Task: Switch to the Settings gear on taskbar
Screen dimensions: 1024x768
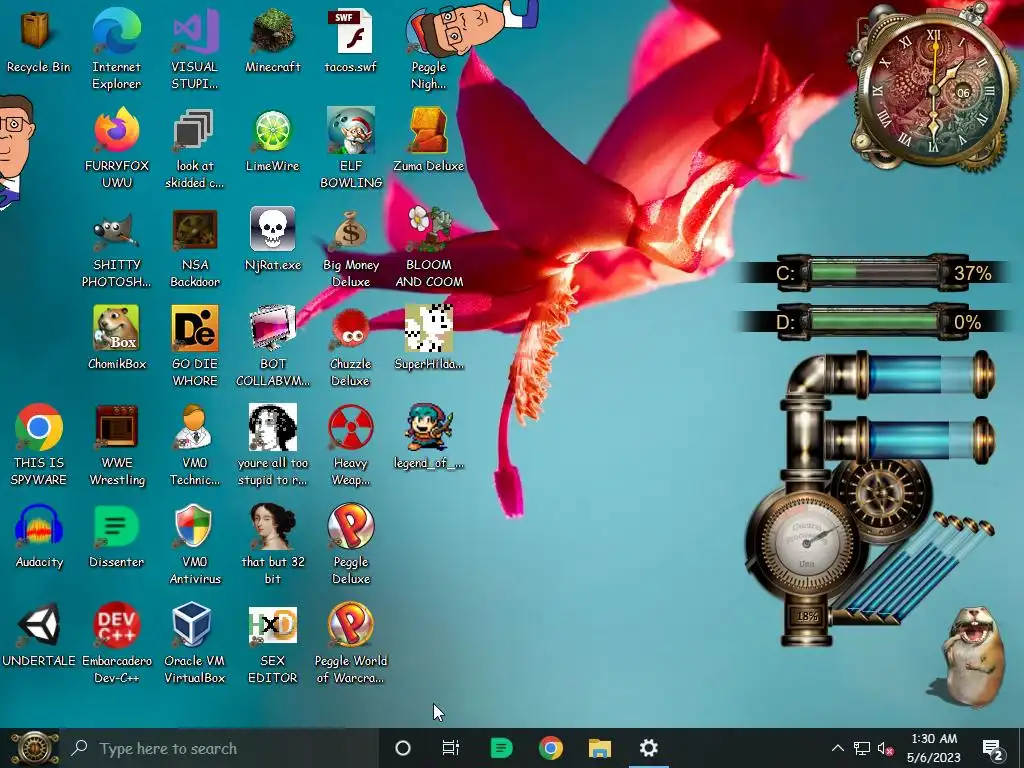Action: (x=648, y=748)
